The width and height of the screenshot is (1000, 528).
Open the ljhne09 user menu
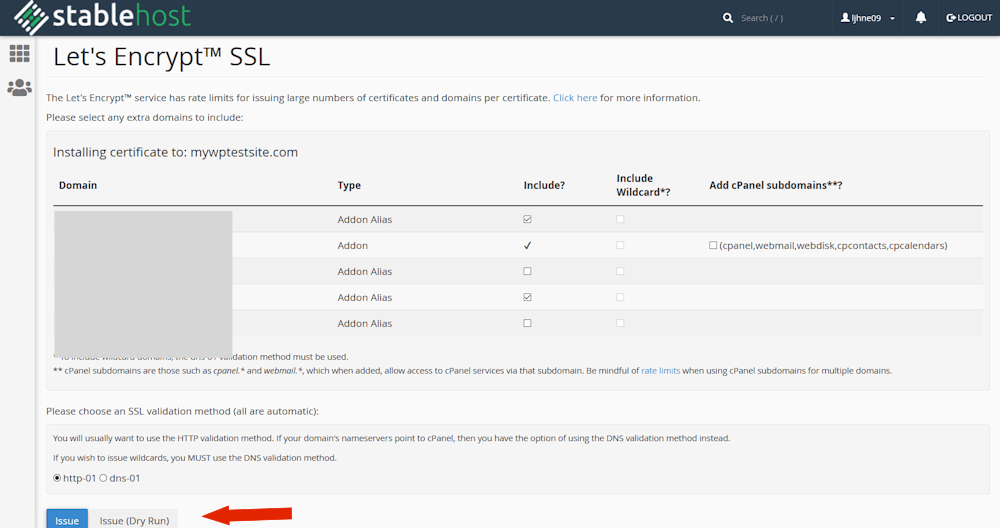coord(867,18)
